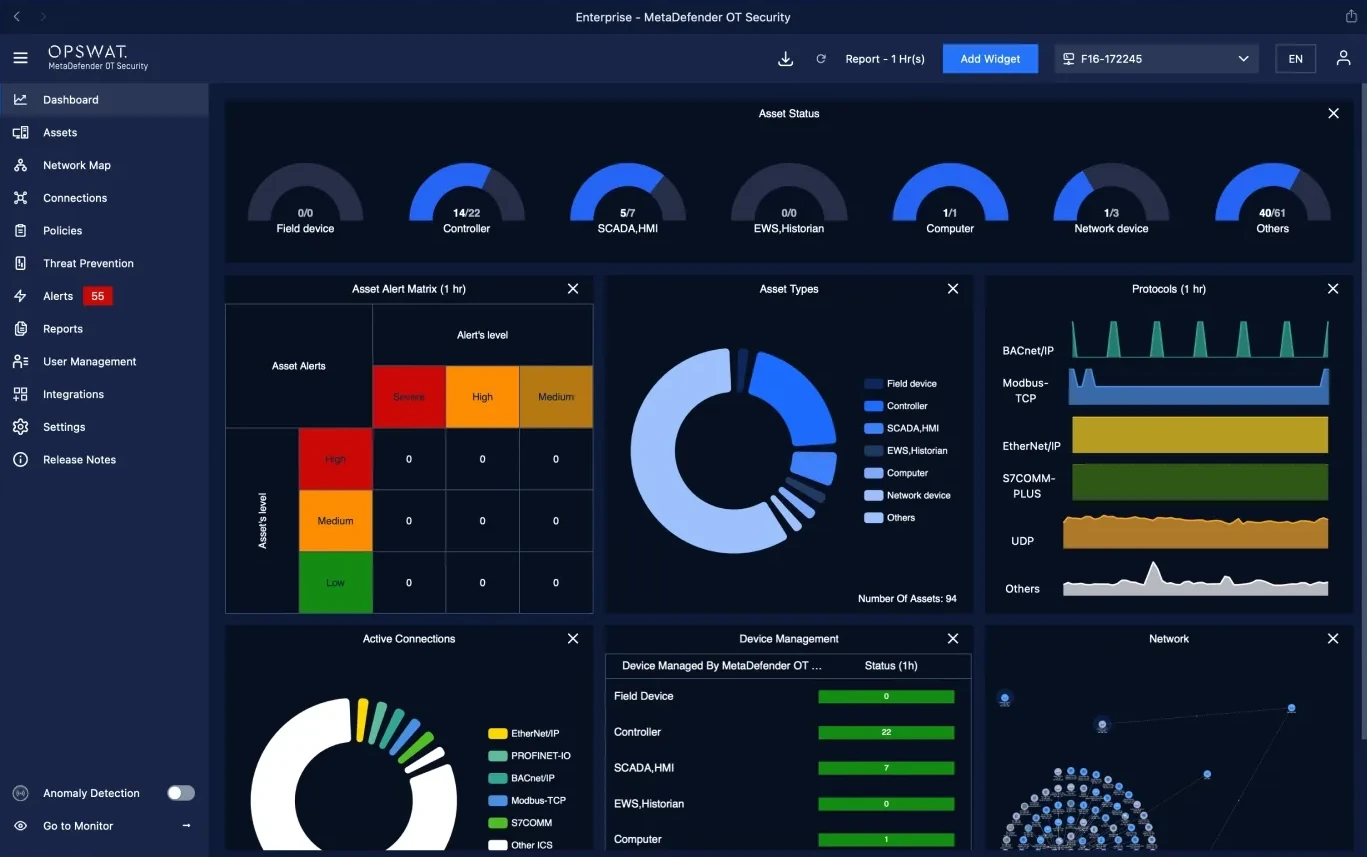Click the Assets sidebar icon

pos(20,132)
